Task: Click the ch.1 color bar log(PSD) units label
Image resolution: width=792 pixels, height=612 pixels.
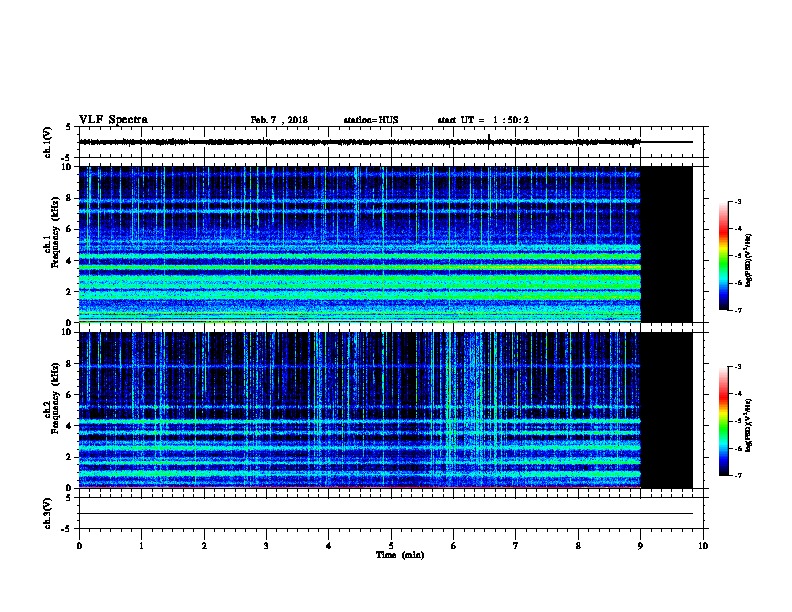Action: click(x=749, y=260)
